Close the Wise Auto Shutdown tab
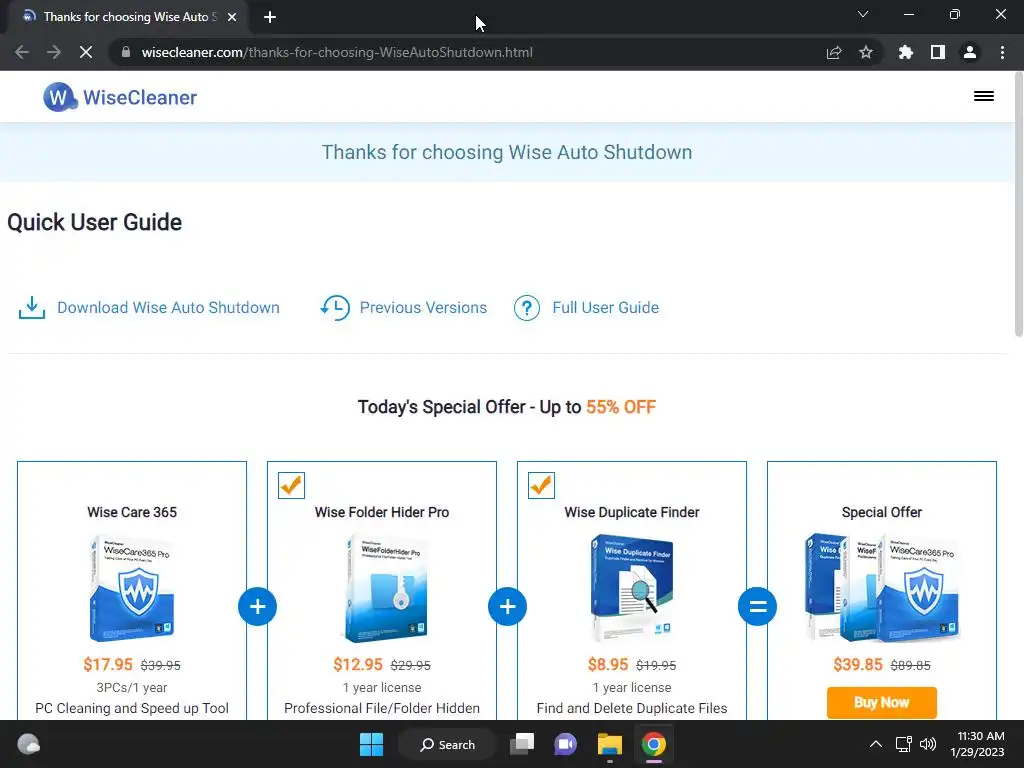This screenshot has height=768, width=1024. [232, 17]
